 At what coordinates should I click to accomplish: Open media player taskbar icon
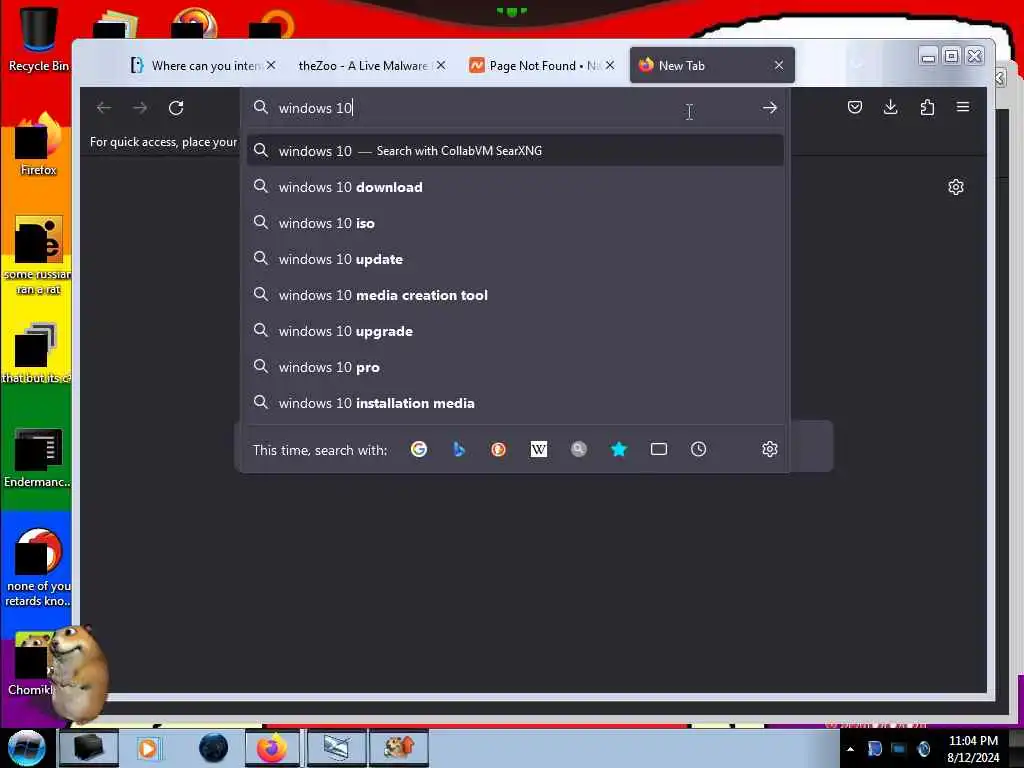(x=148, y=748)
